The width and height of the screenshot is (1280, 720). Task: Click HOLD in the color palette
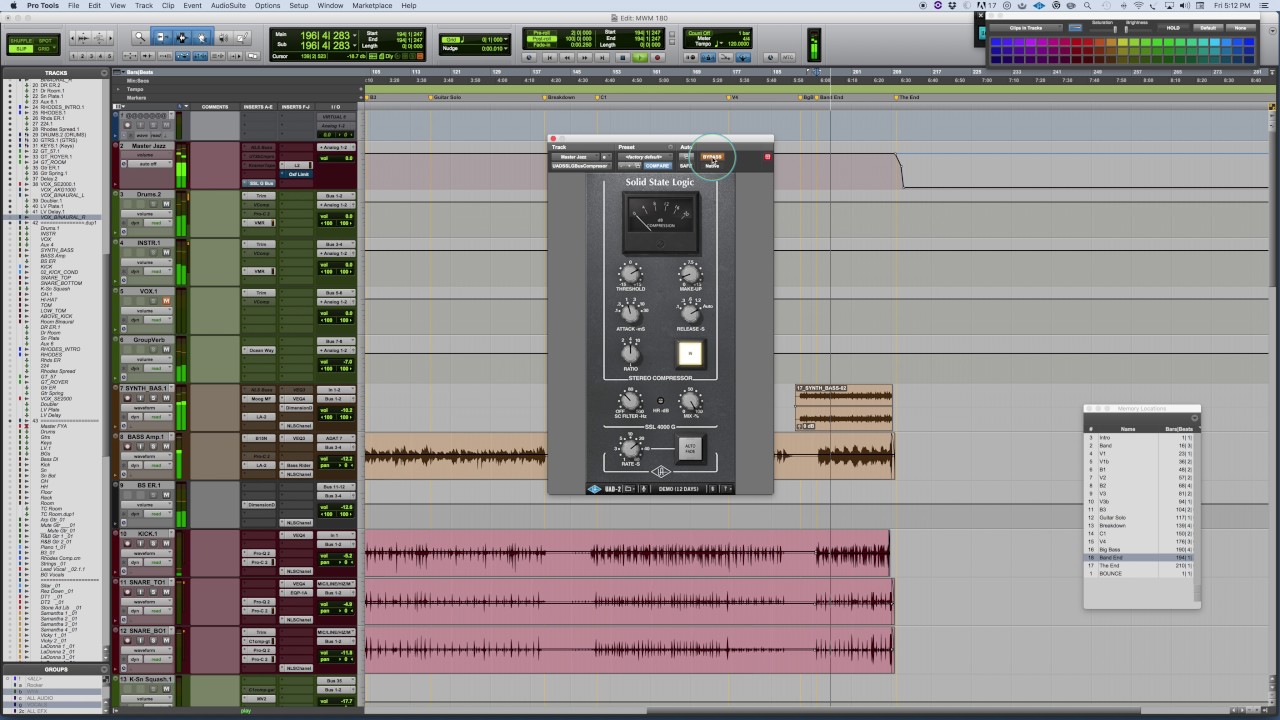pyautogui.click(x=1172, y=27)
